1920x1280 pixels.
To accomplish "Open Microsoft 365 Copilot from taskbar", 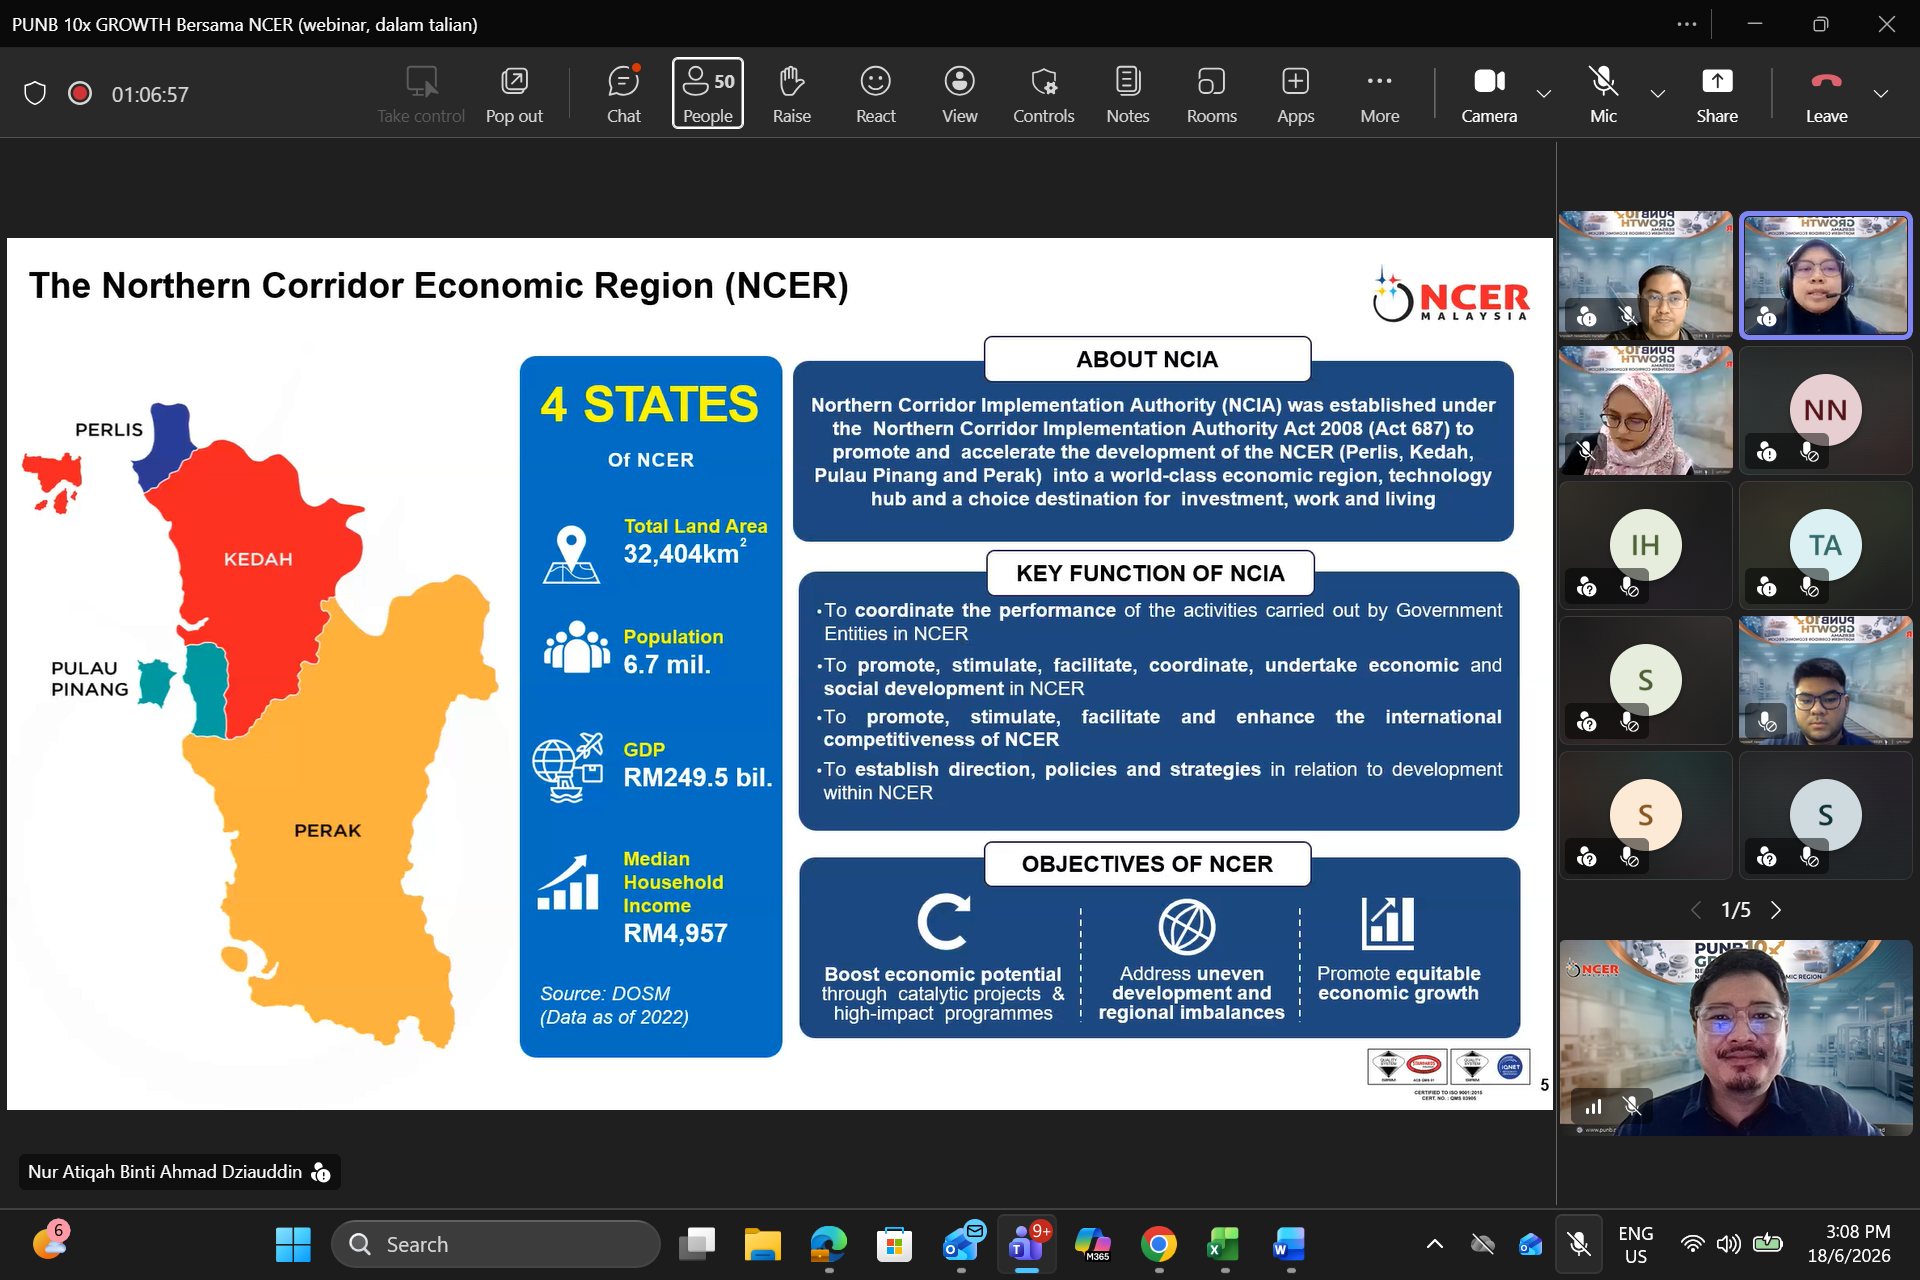I will tap(1093, 1245).
